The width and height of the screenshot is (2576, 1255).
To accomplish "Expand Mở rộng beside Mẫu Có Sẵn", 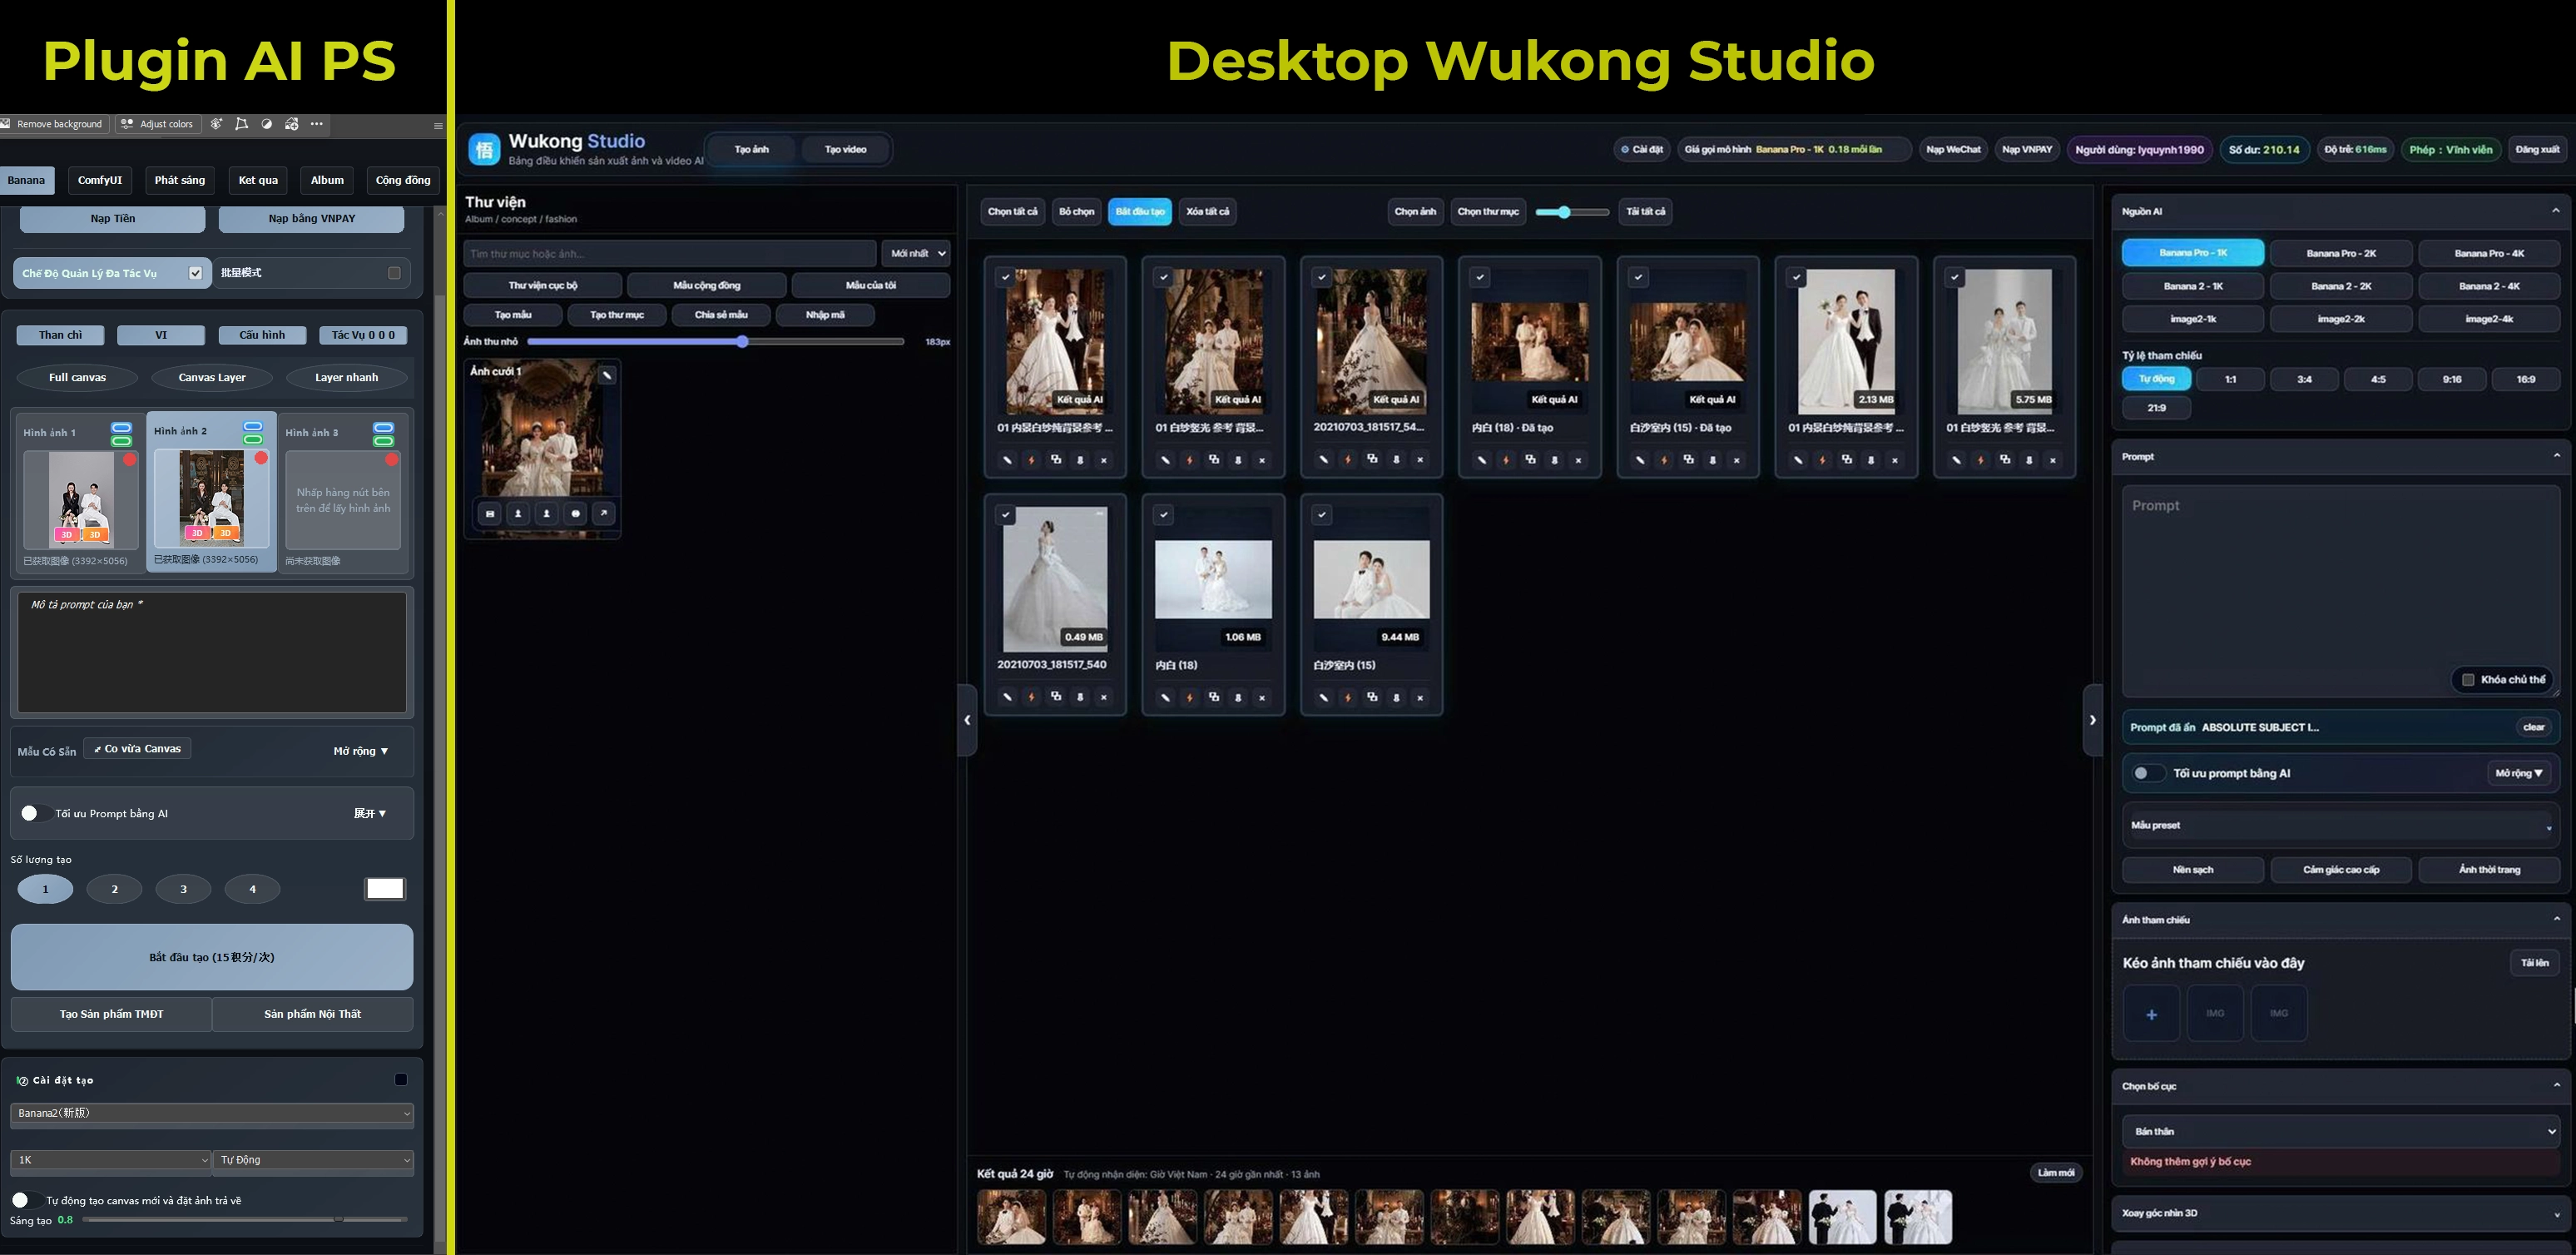I will (361, 751).
